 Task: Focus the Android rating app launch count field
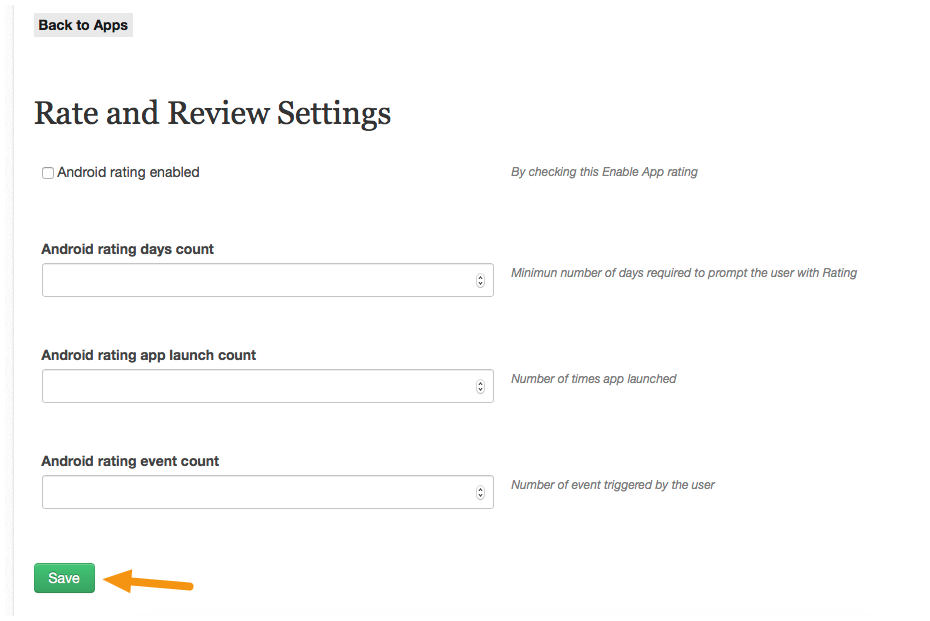coord(267,386)
